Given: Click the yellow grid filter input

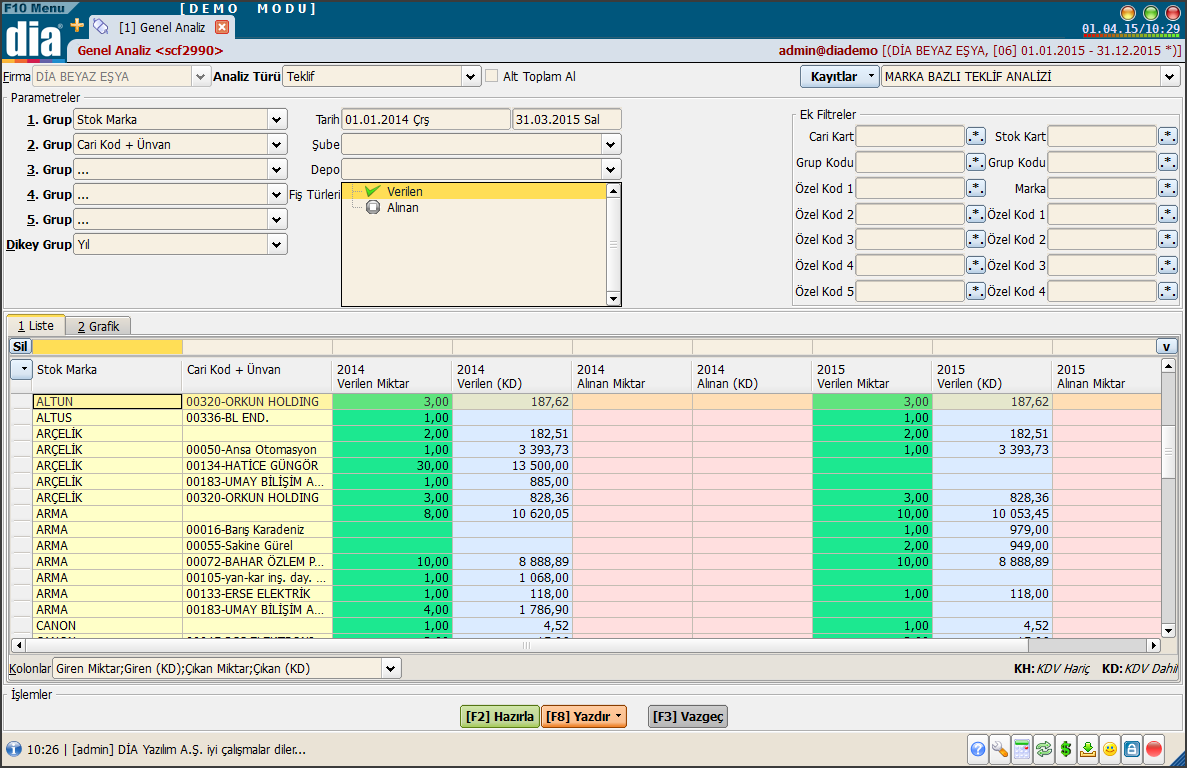Looking at the screenshot, I should click(x=107, y=347).
